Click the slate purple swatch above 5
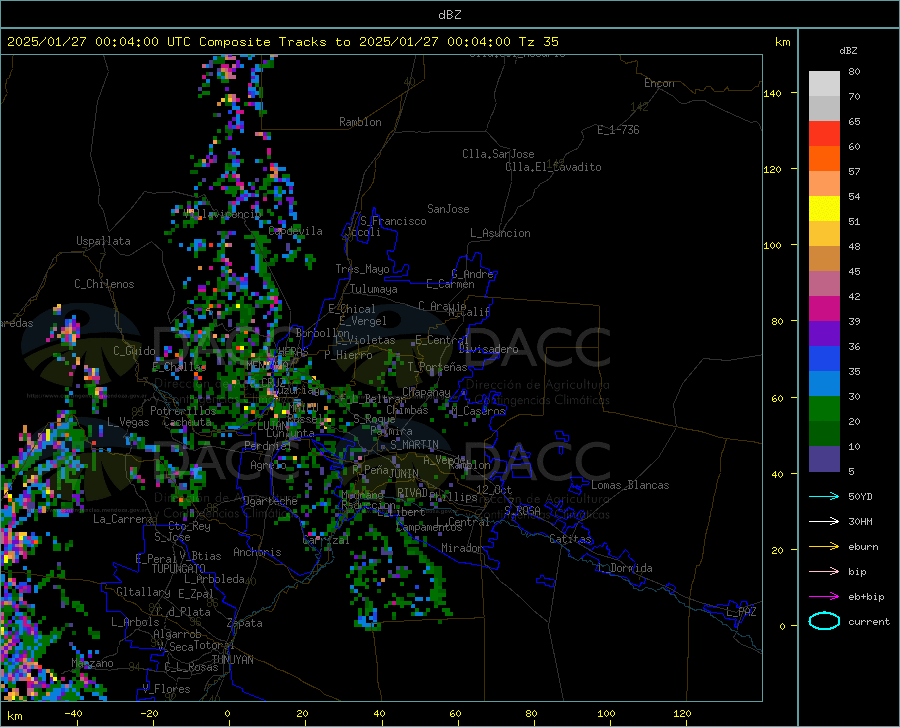Screen dimensions: 900x727 click(824, 459)
